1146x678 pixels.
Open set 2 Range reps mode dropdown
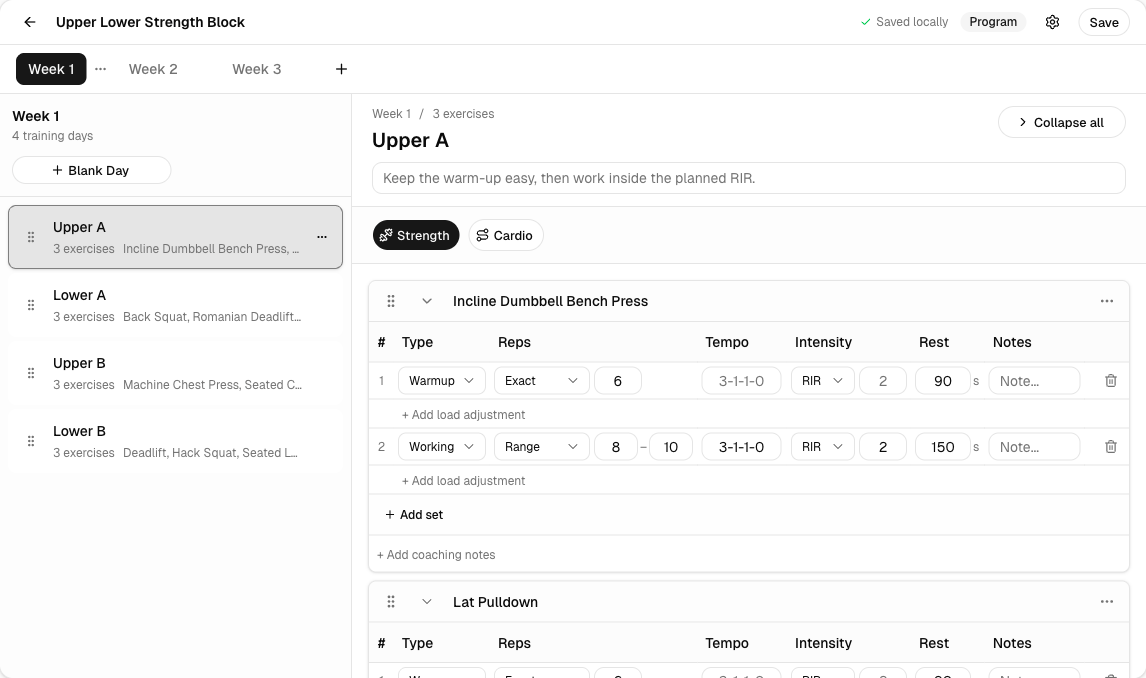[x=542, y=446]
